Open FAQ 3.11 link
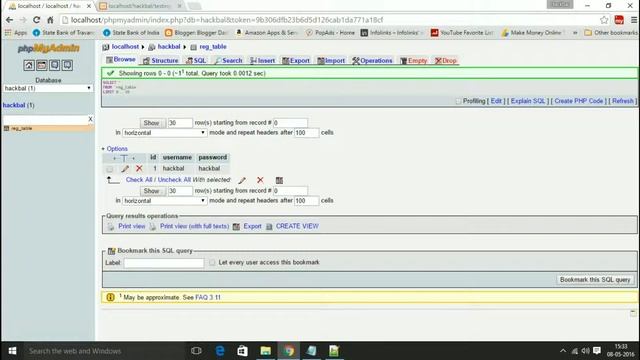The image size is (640, 360). click(x=208, y=298)
